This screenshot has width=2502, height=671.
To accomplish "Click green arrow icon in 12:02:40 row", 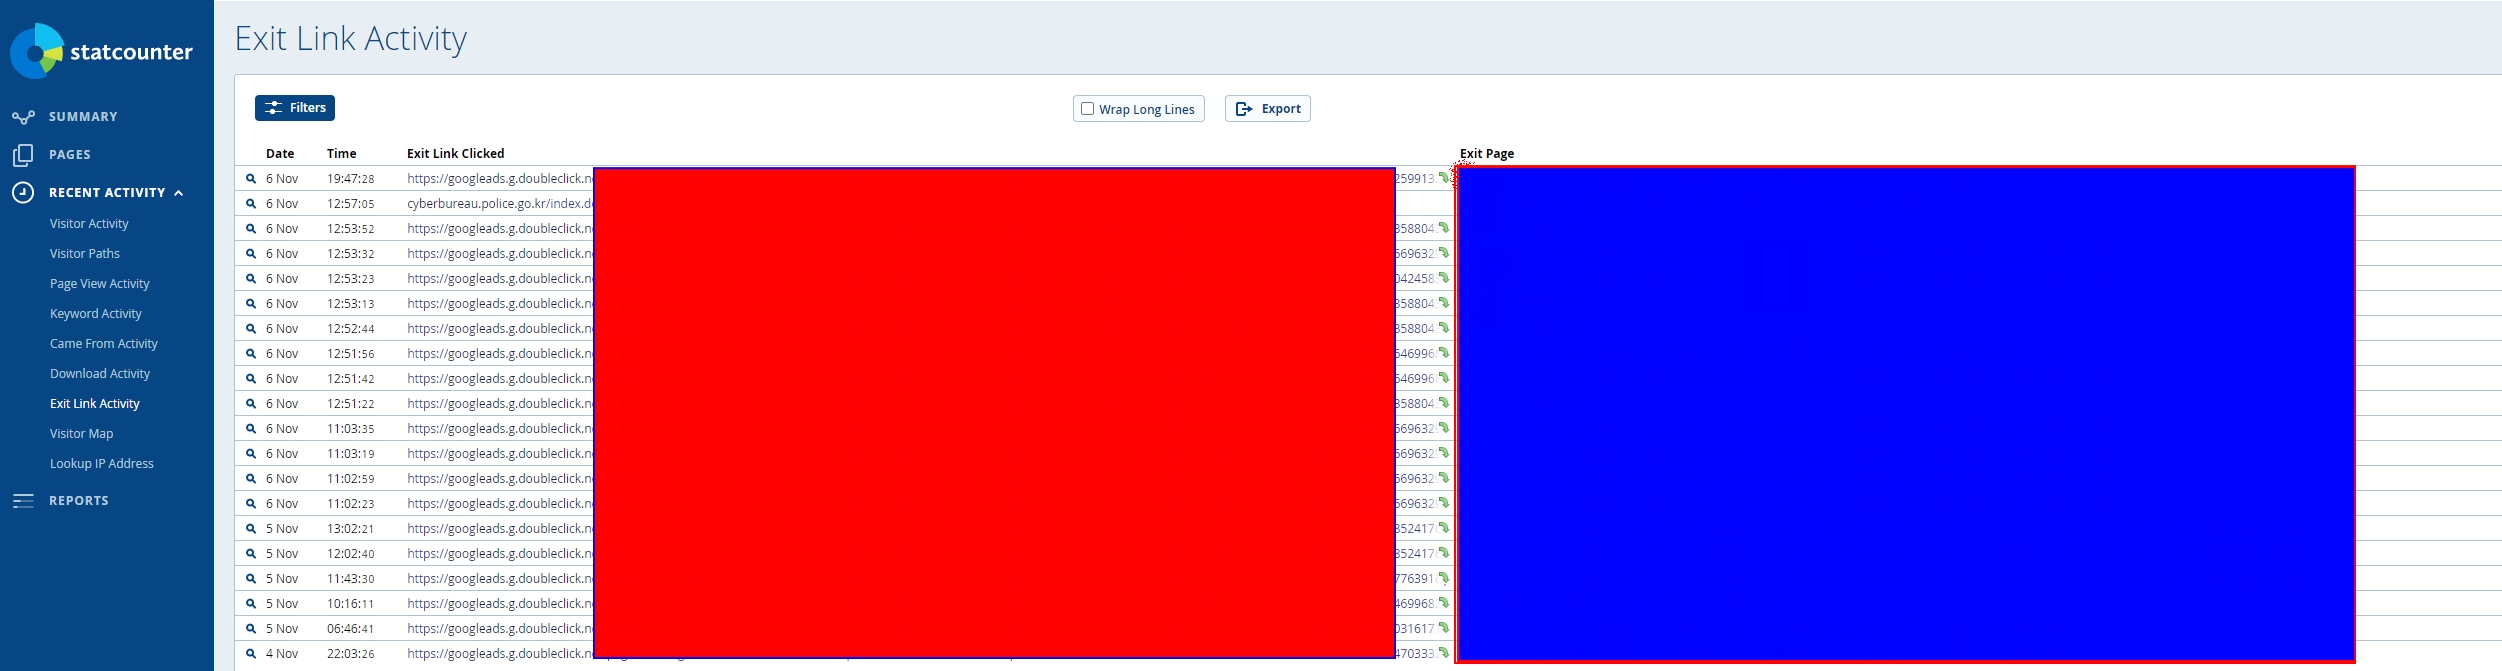I will click(x=1443, y=553).
